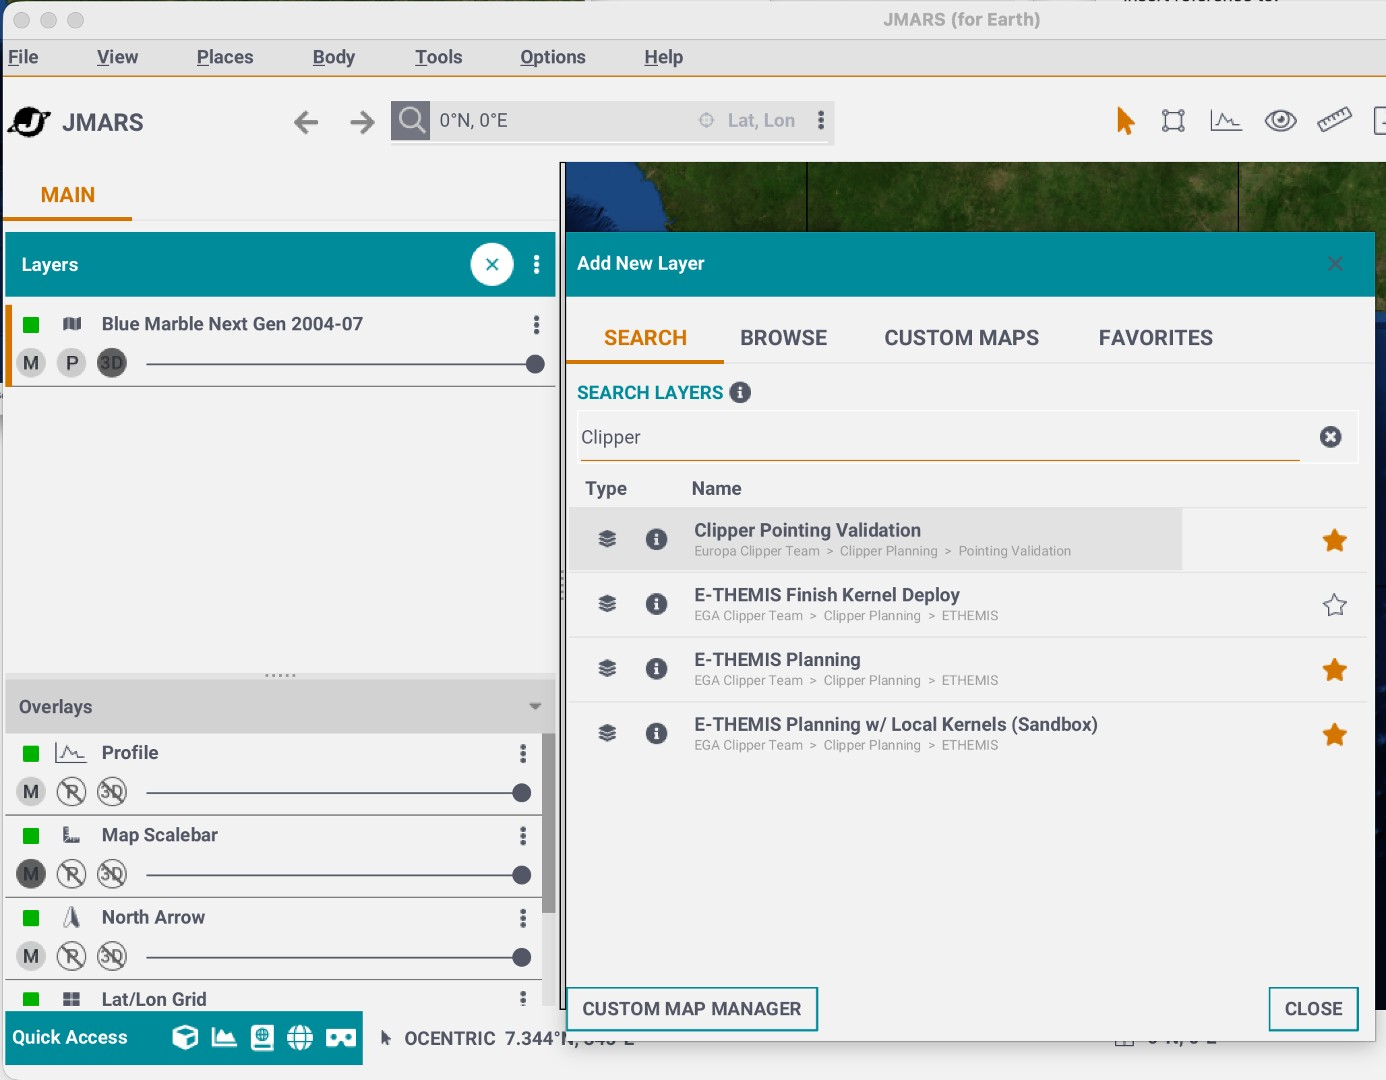This screenshot has height=1080, width=1386.
Task: Switch to the CUSTOM MAPS tab
Action: pyautogui.click(x=962, y=338)
